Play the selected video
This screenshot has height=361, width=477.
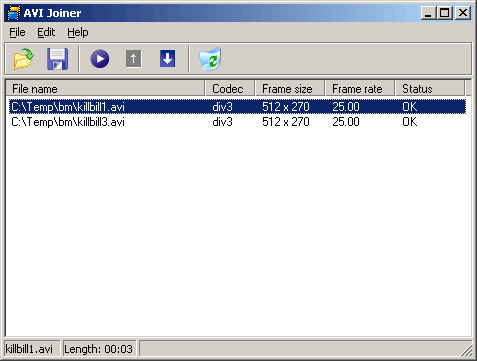100,59
